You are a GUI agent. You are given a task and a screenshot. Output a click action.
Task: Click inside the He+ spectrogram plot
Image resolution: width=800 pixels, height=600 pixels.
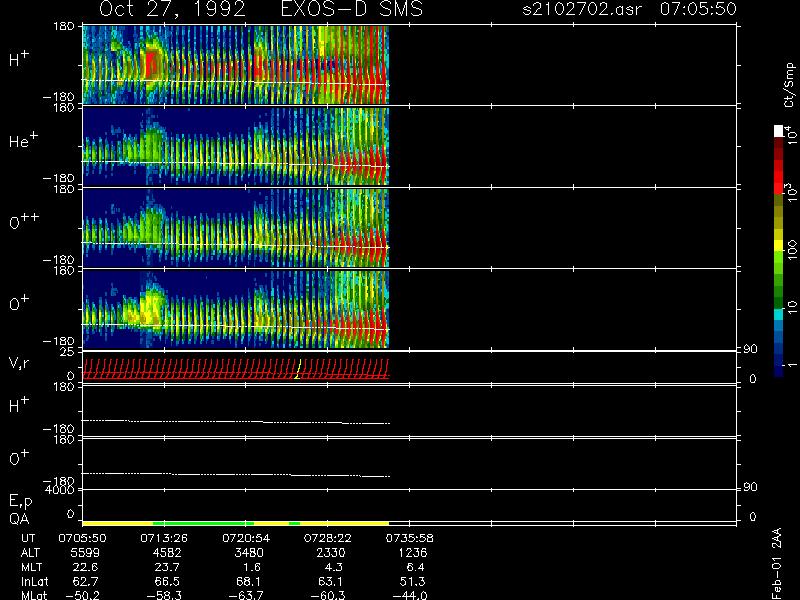(x=236, y=146)
